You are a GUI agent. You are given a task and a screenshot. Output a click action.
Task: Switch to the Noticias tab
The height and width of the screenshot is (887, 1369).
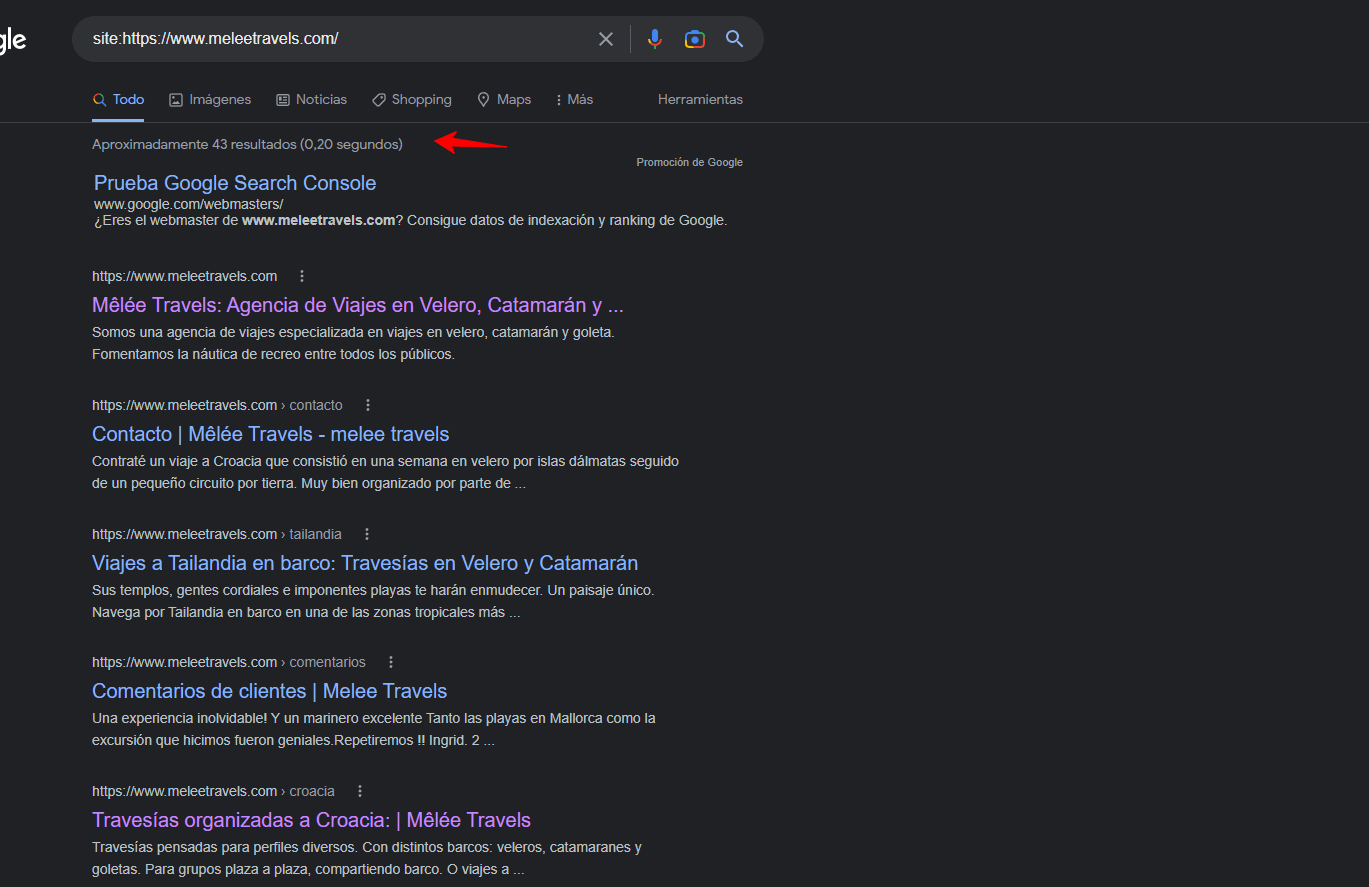tap(311, 100)
